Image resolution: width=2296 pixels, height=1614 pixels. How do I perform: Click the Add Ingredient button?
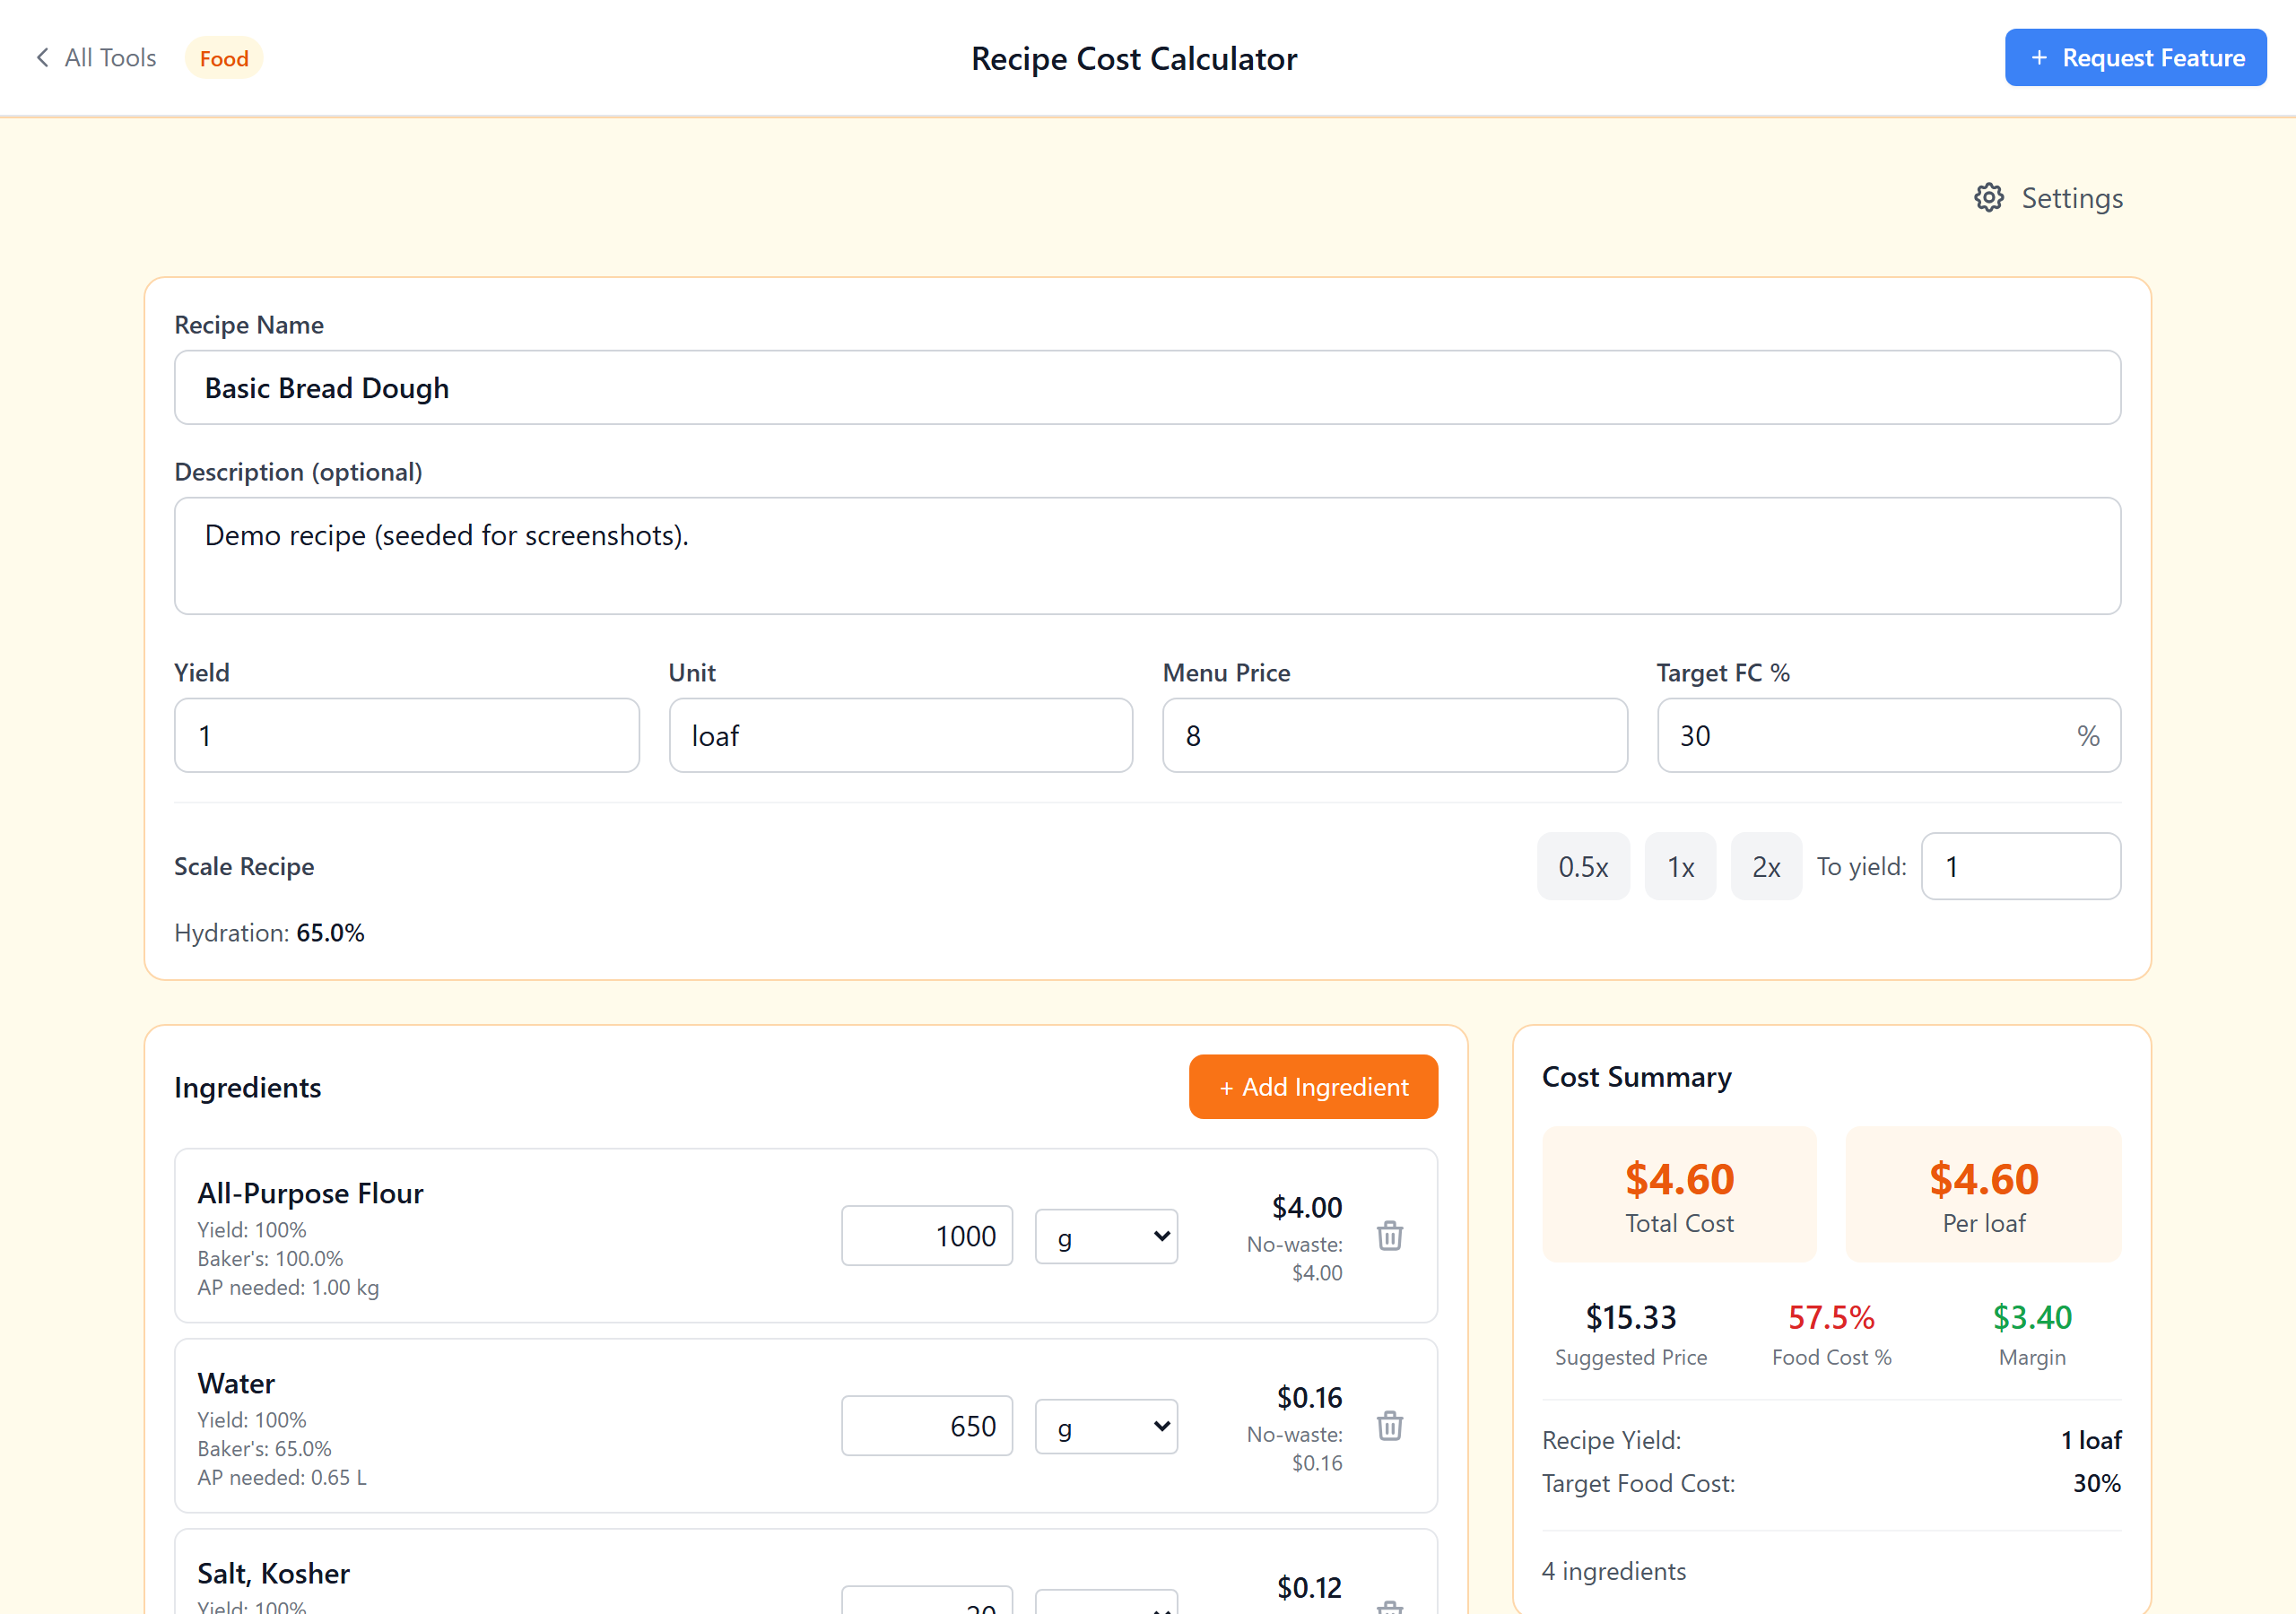pyautogui.click(x=1313, y=1087)
